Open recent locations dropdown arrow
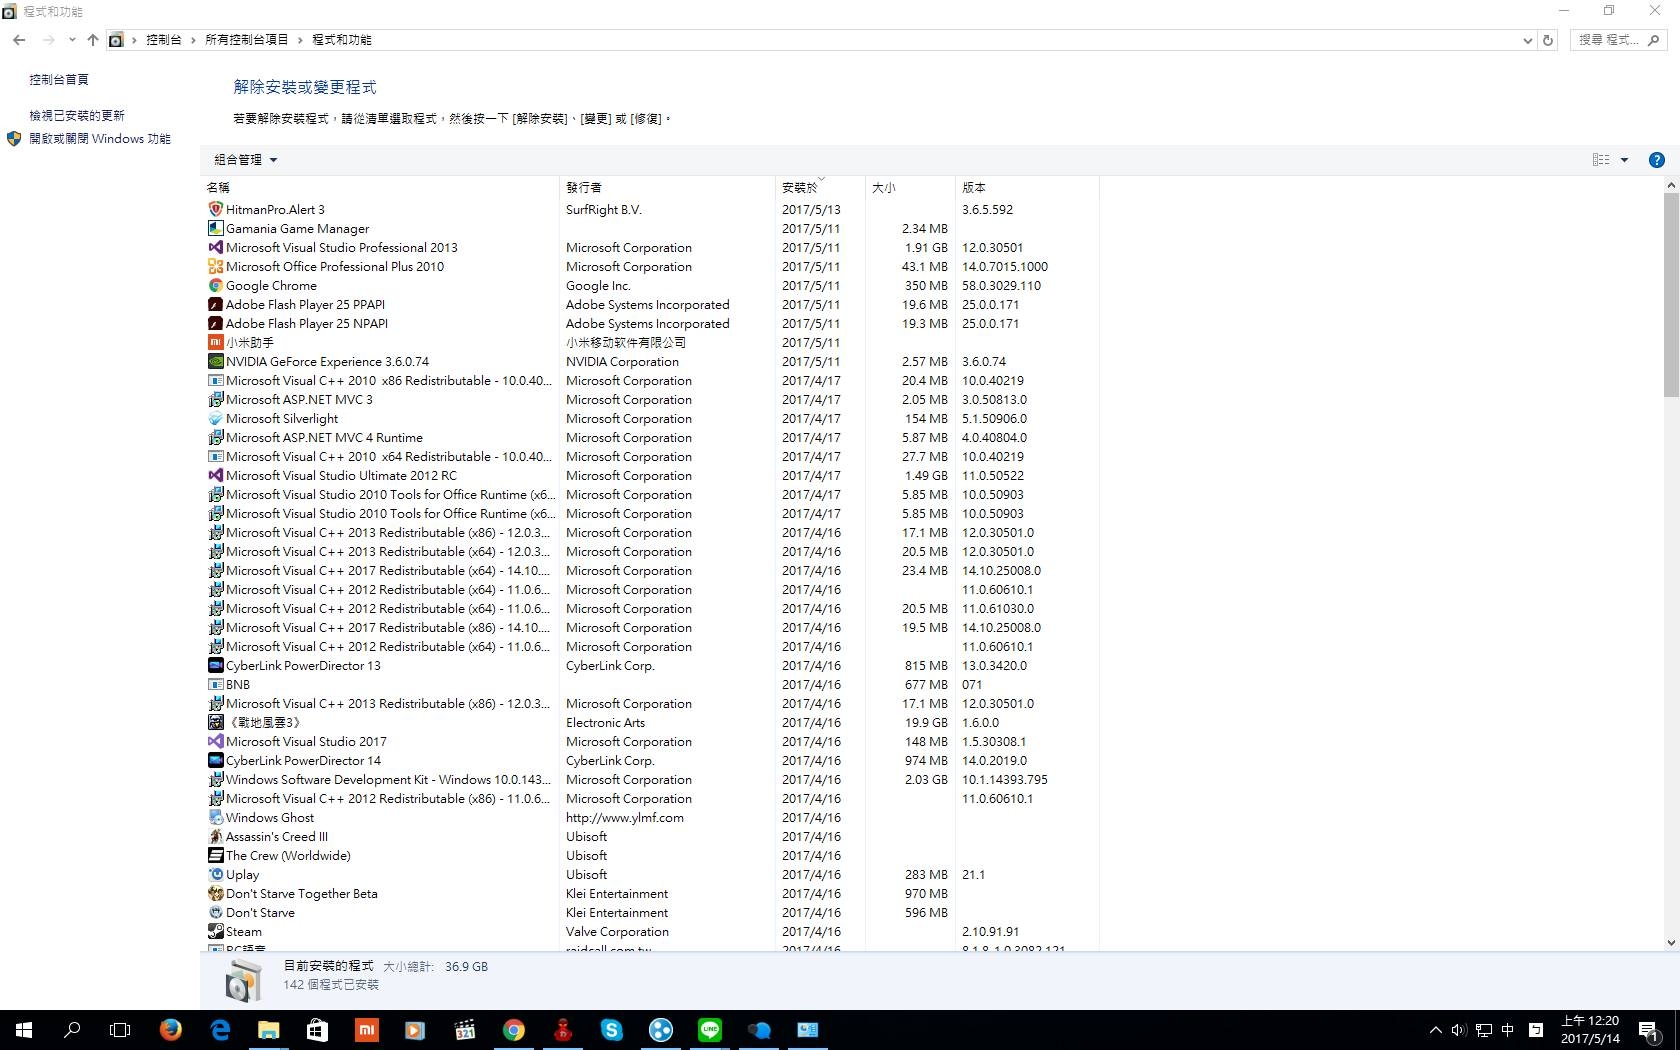 pyautogui.click(x=72, y=40)
